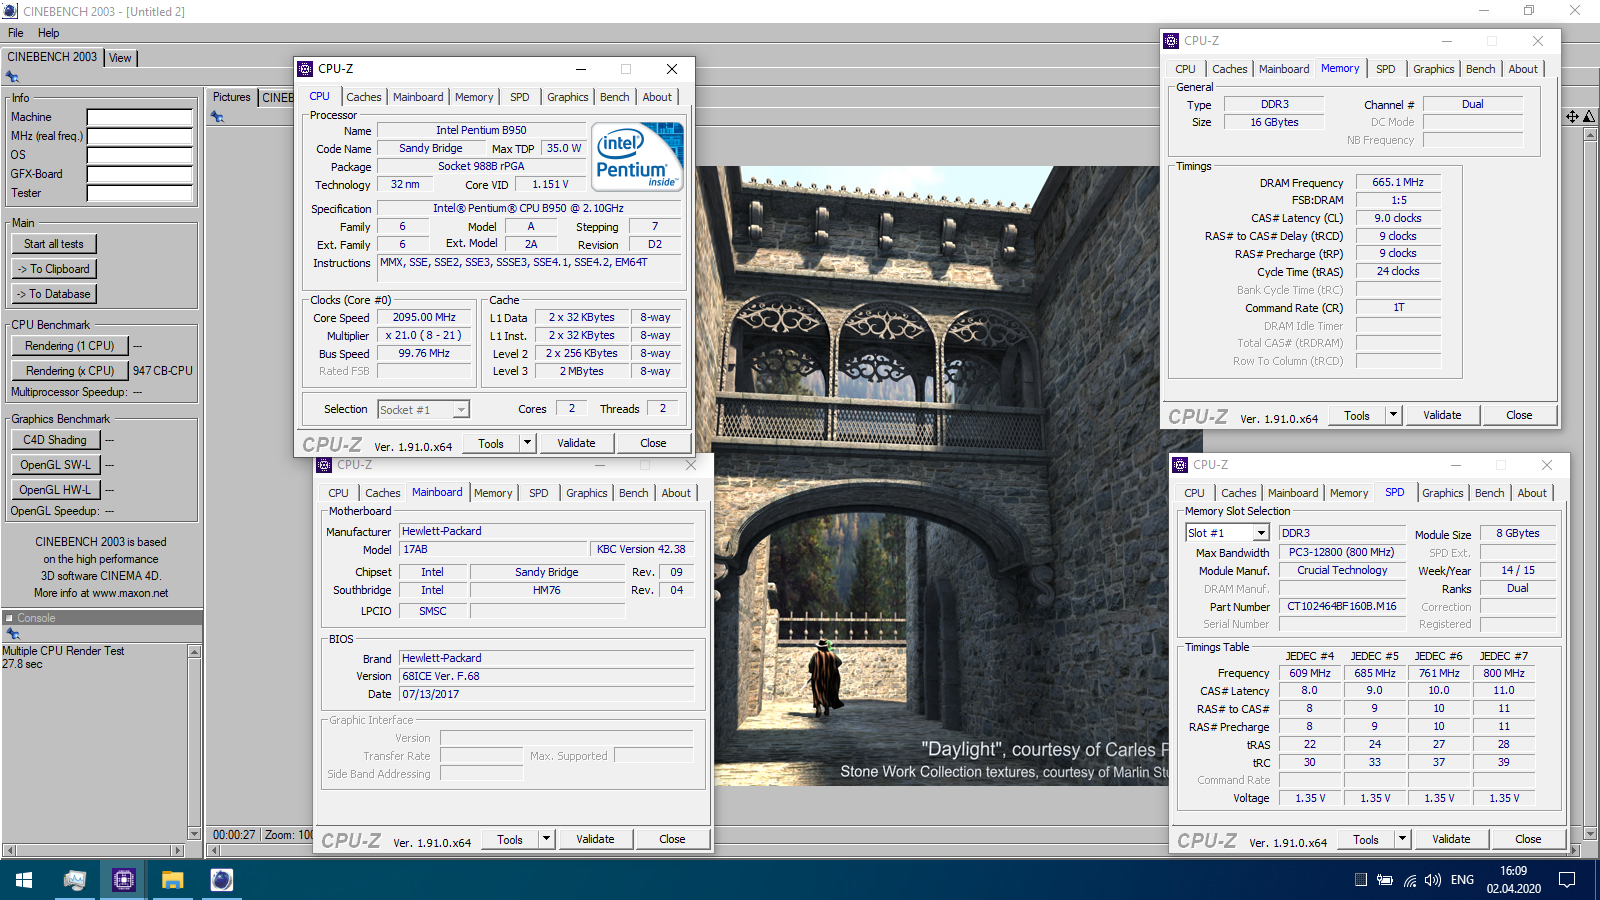Start the OpenGL SW-L test

click(55, 465)
